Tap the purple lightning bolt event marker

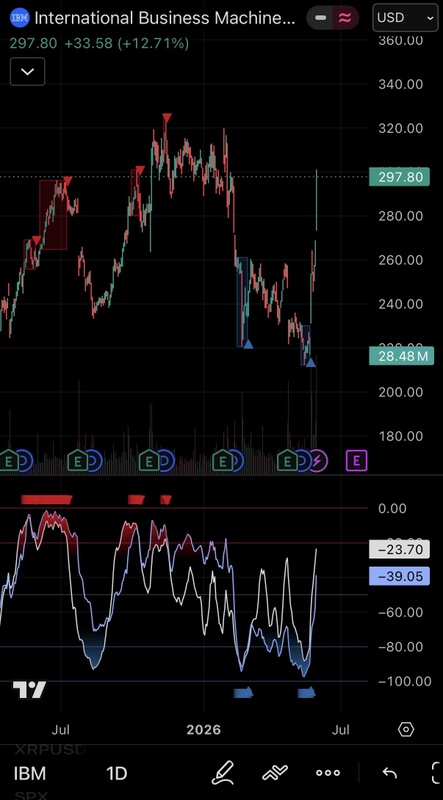click(x=317, y=461)
